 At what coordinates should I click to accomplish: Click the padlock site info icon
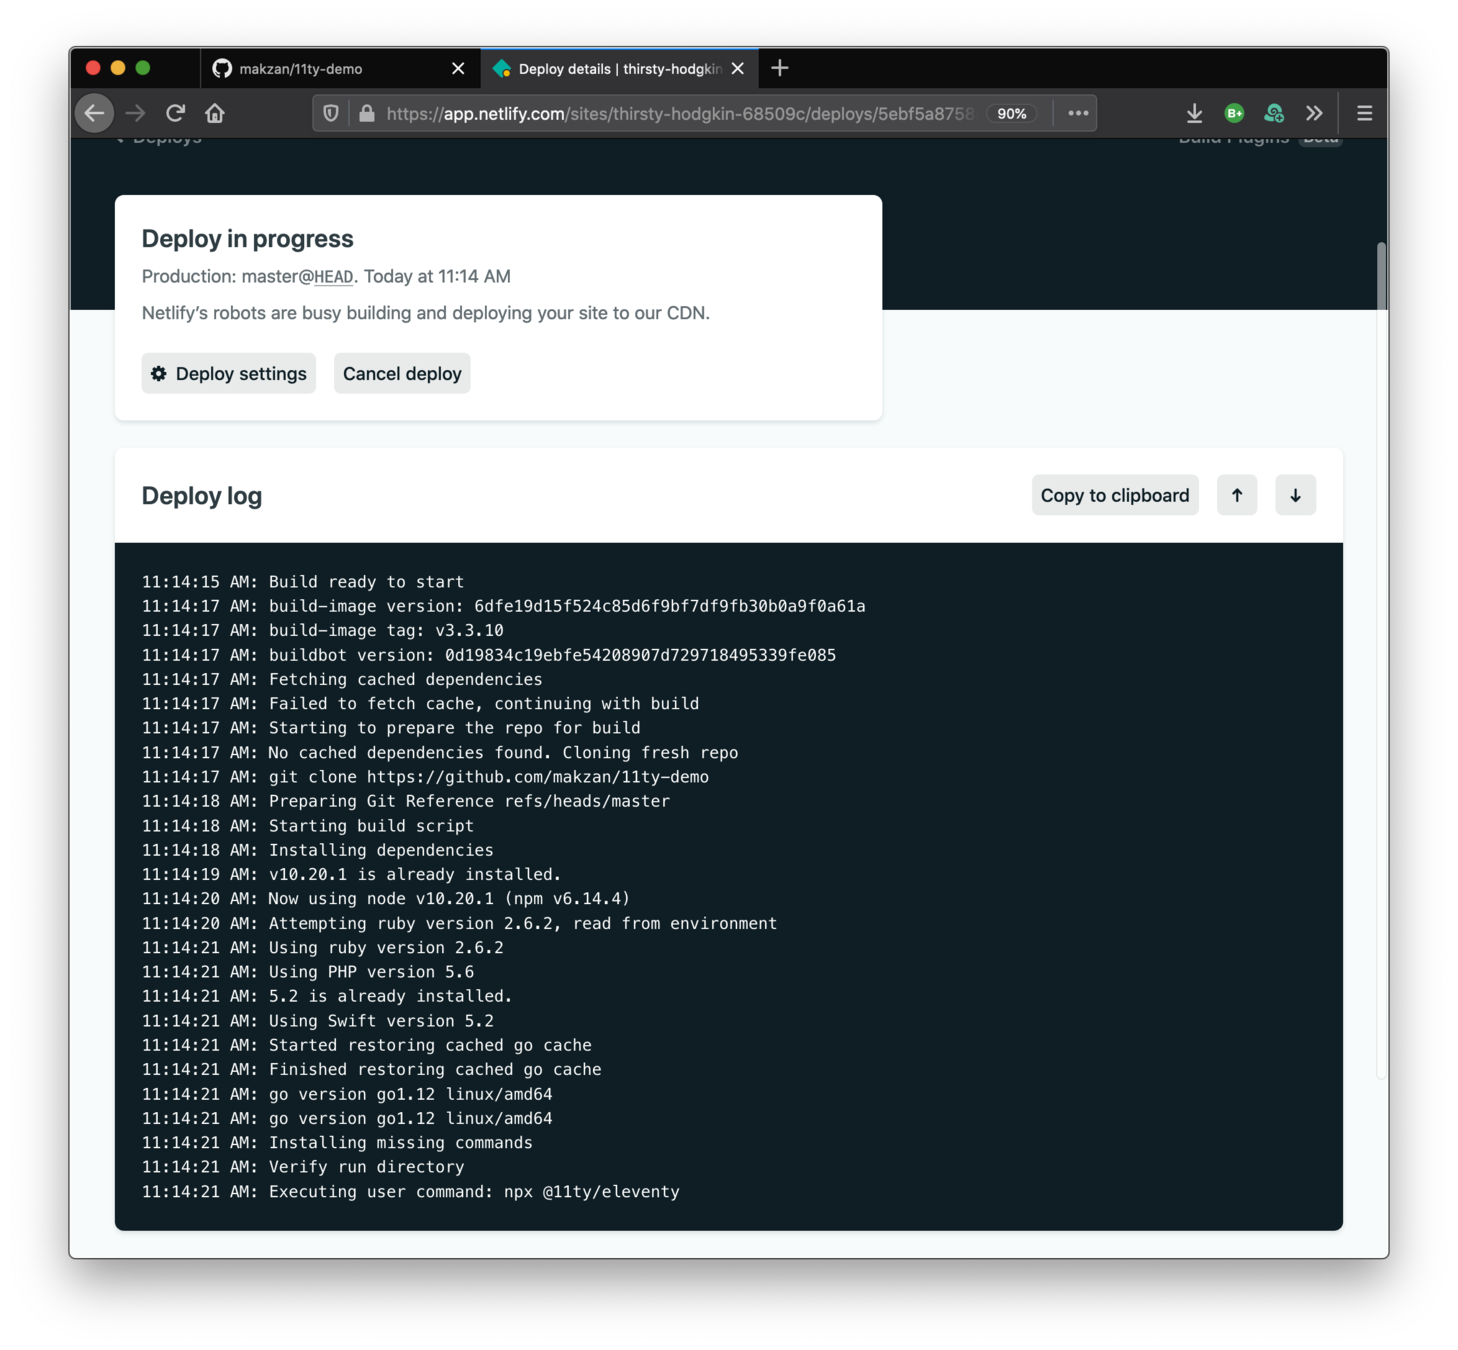tap(366, 113)
